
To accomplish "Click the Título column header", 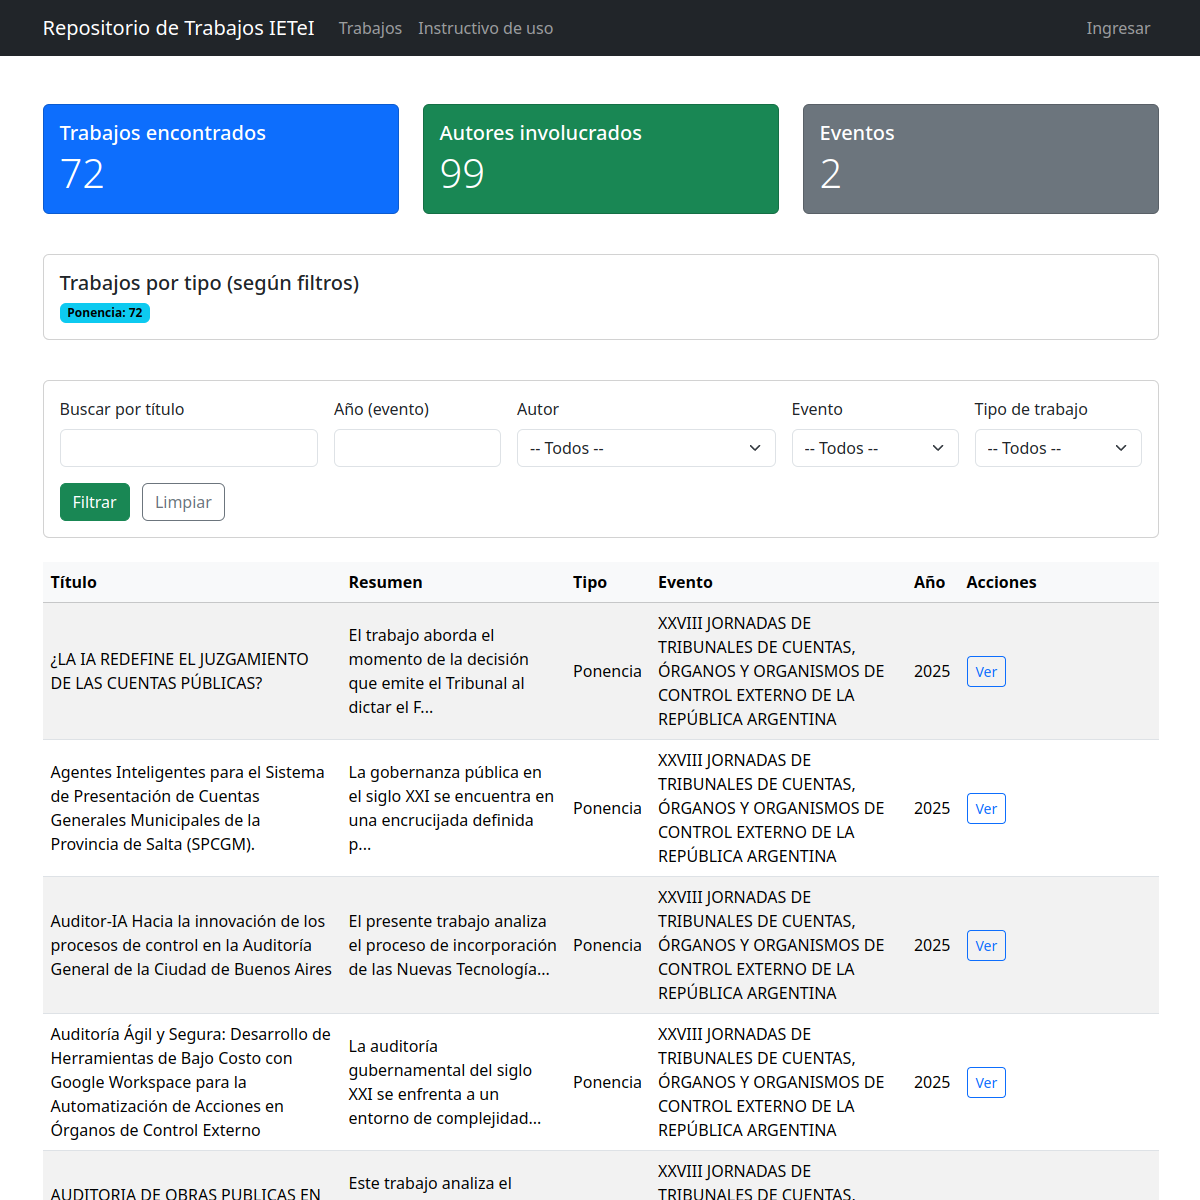I will coord(74,582).
